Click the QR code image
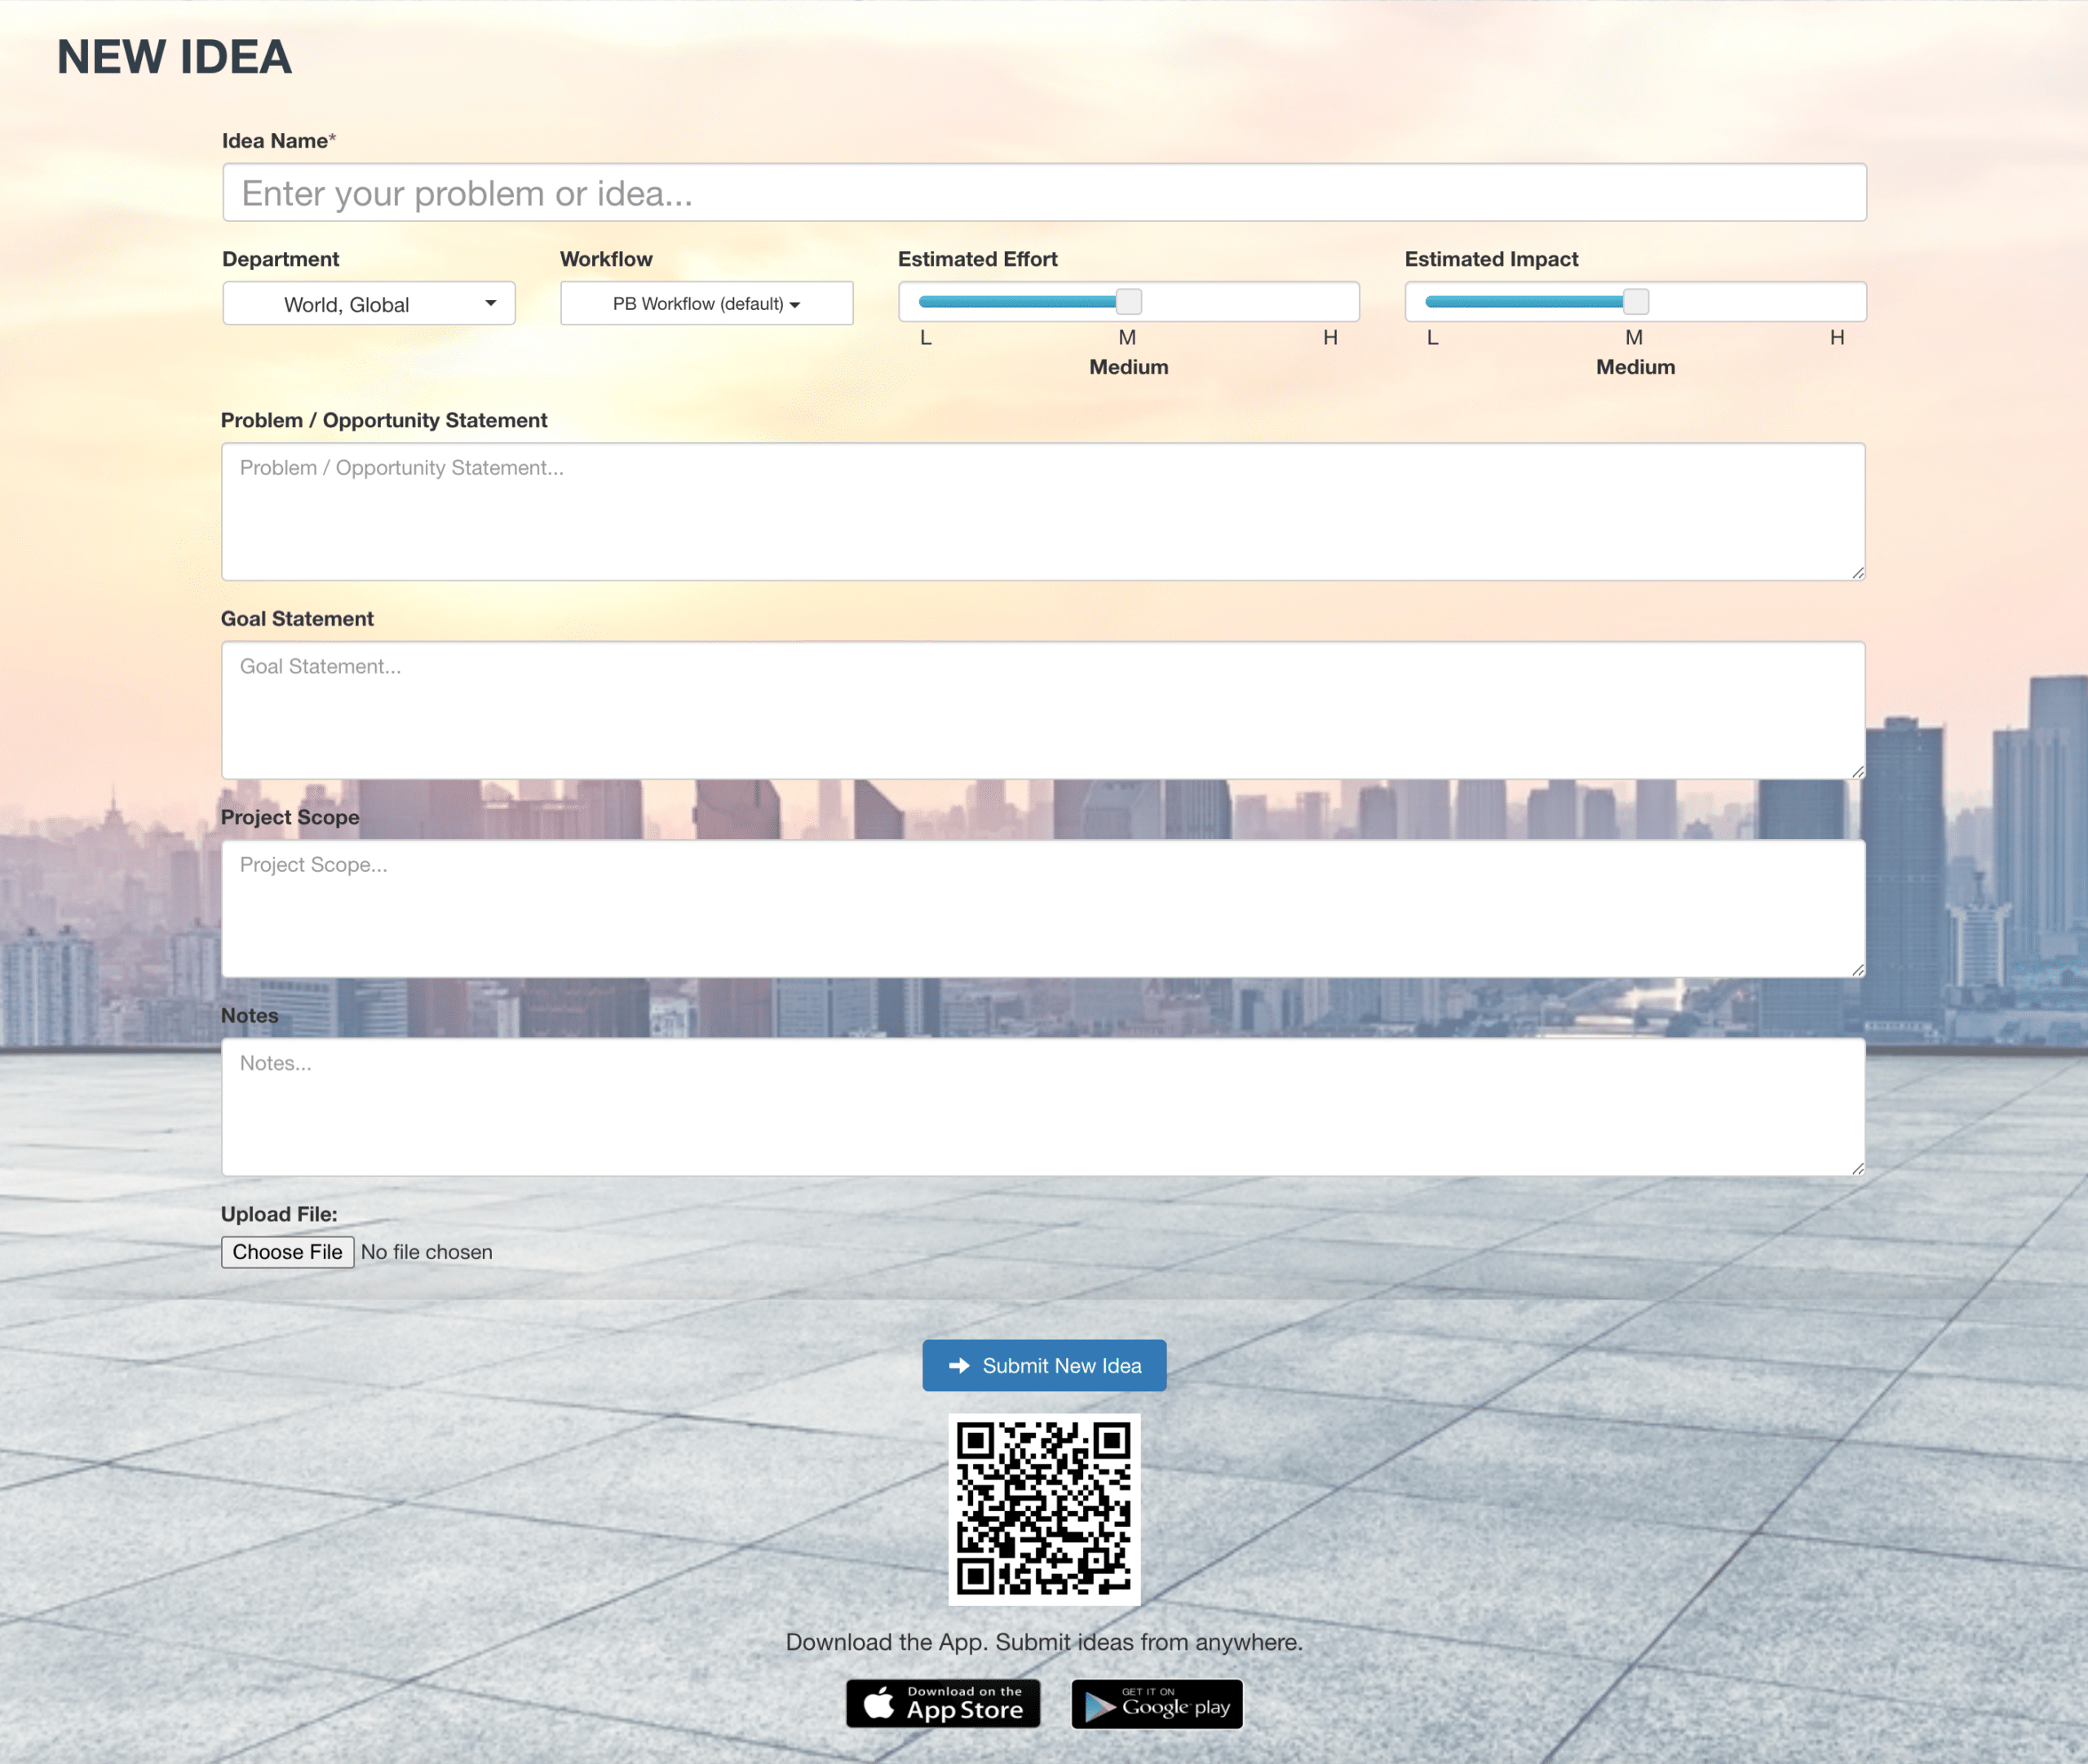 pyautogui.click(x=1044, y=1510)
